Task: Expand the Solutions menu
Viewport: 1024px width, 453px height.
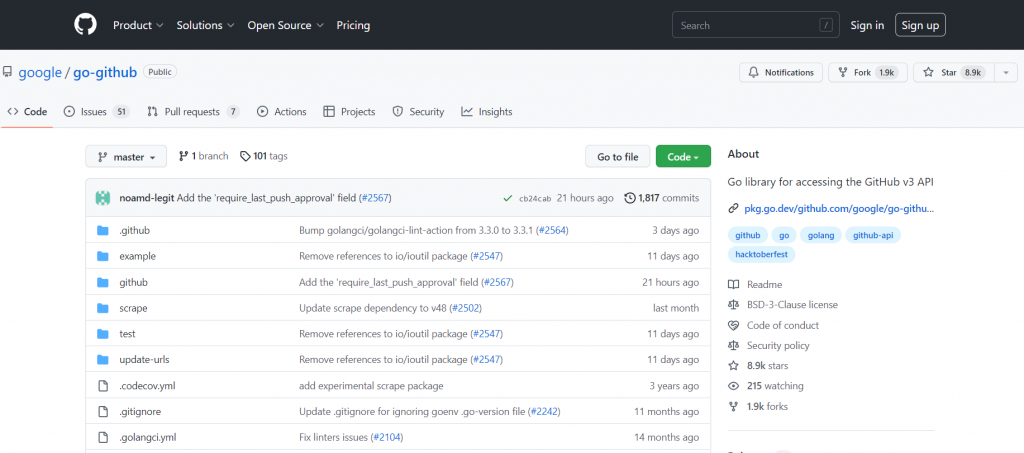Action: [205, 25]
